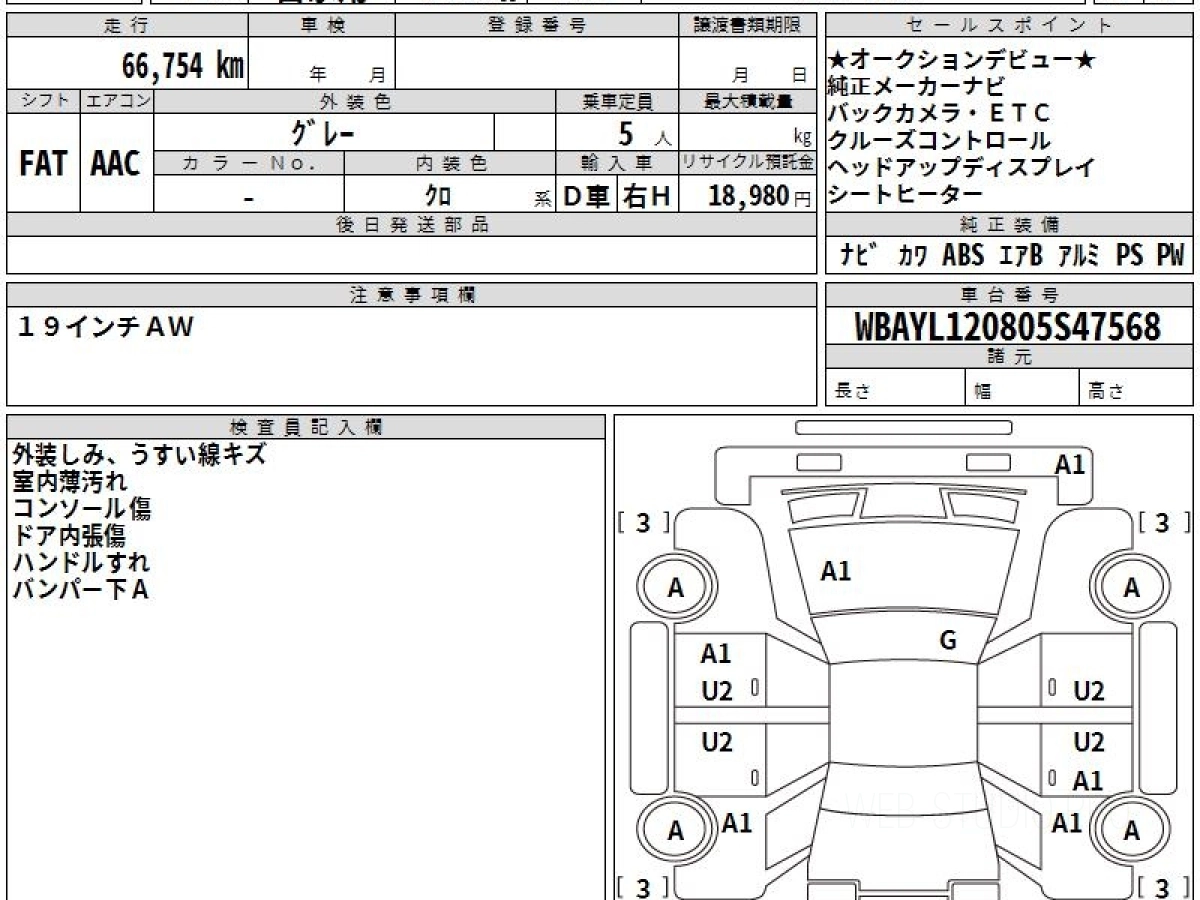The height and width of the screenshot is (900, 1200).
Task: Select the 走行 column header
Action: pos(127,26)
